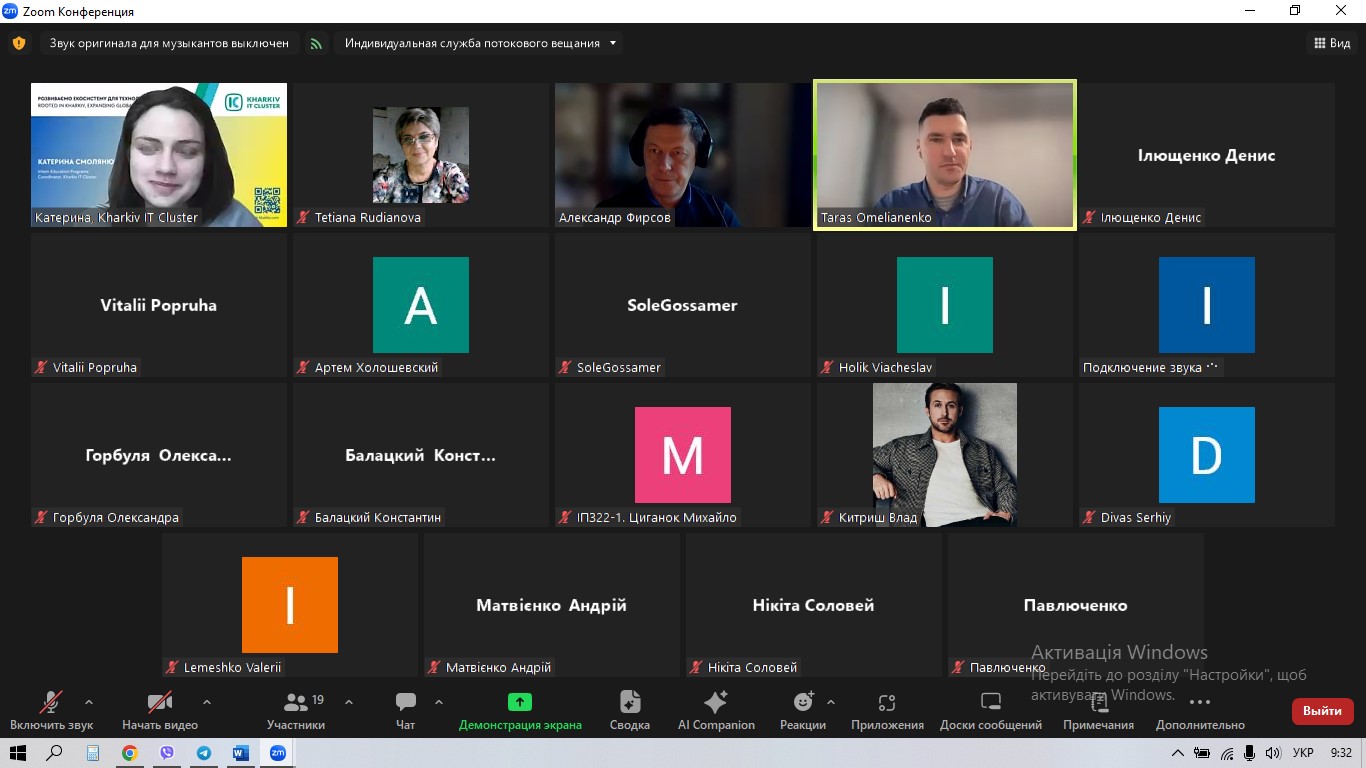The height and width of the screenshot is (768, 1366).
Task: Click Китриш Влад profile photo tile
Action: point(945,455)
